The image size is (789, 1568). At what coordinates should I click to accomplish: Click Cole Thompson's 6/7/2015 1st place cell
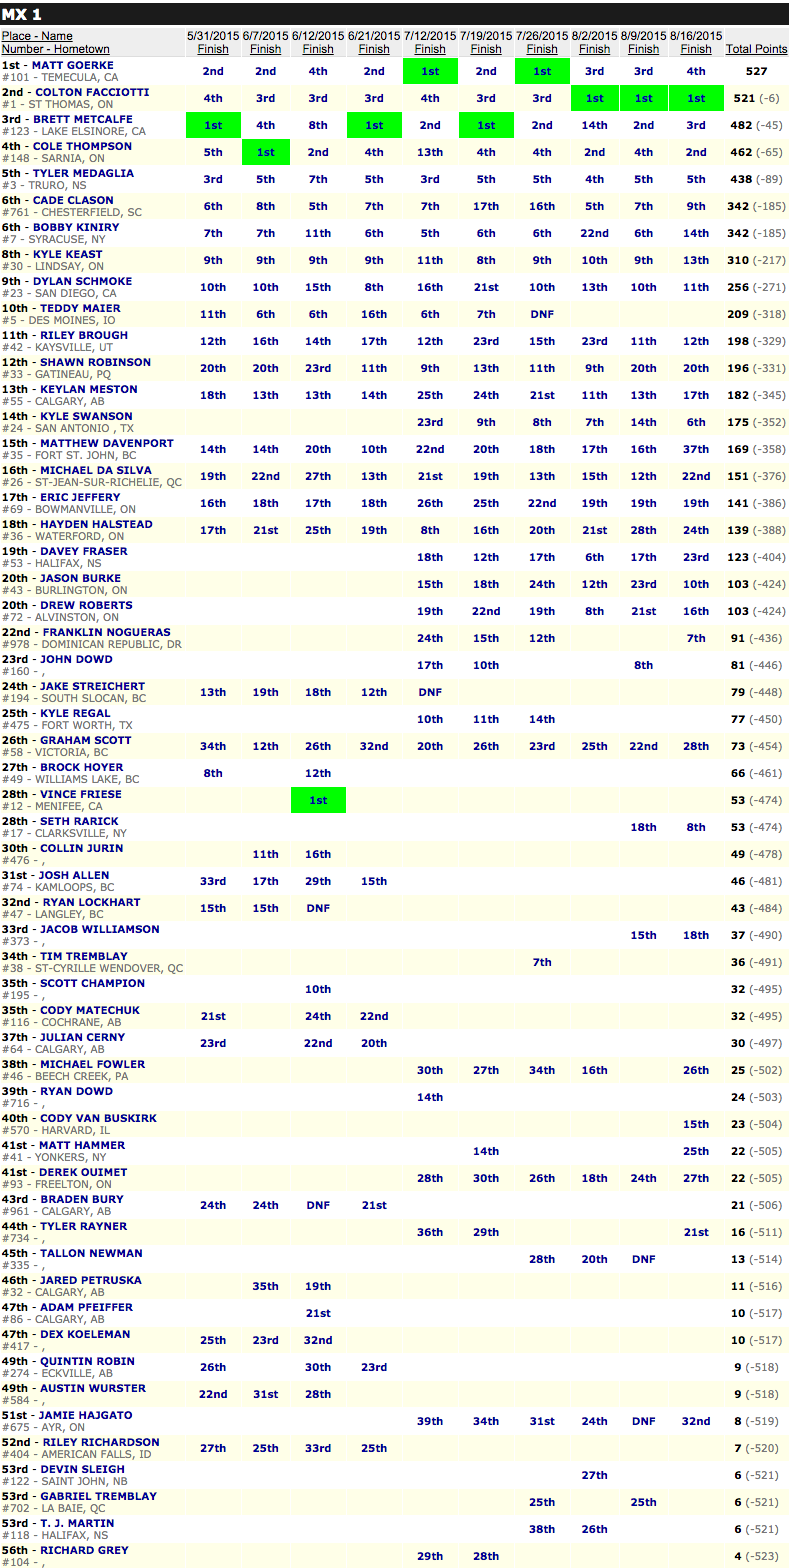click(266, 152)
